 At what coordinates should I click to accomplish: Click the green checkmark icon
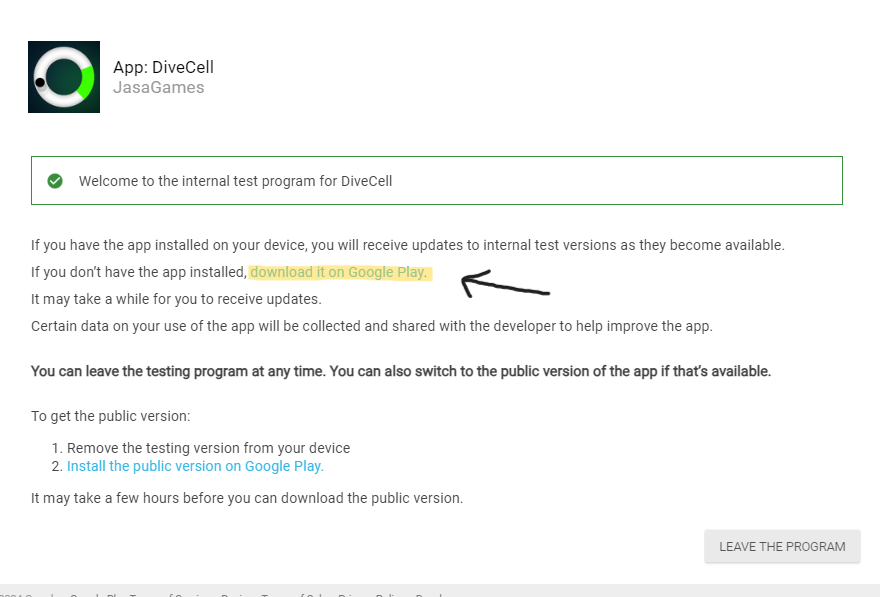pyautogui.click(x=55, y=181)
